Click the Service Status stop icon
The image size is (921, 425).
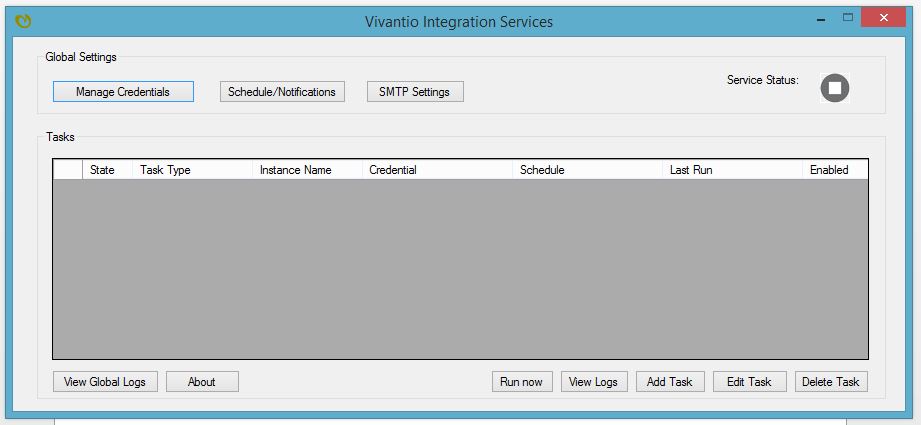click(x=835, y=88)
